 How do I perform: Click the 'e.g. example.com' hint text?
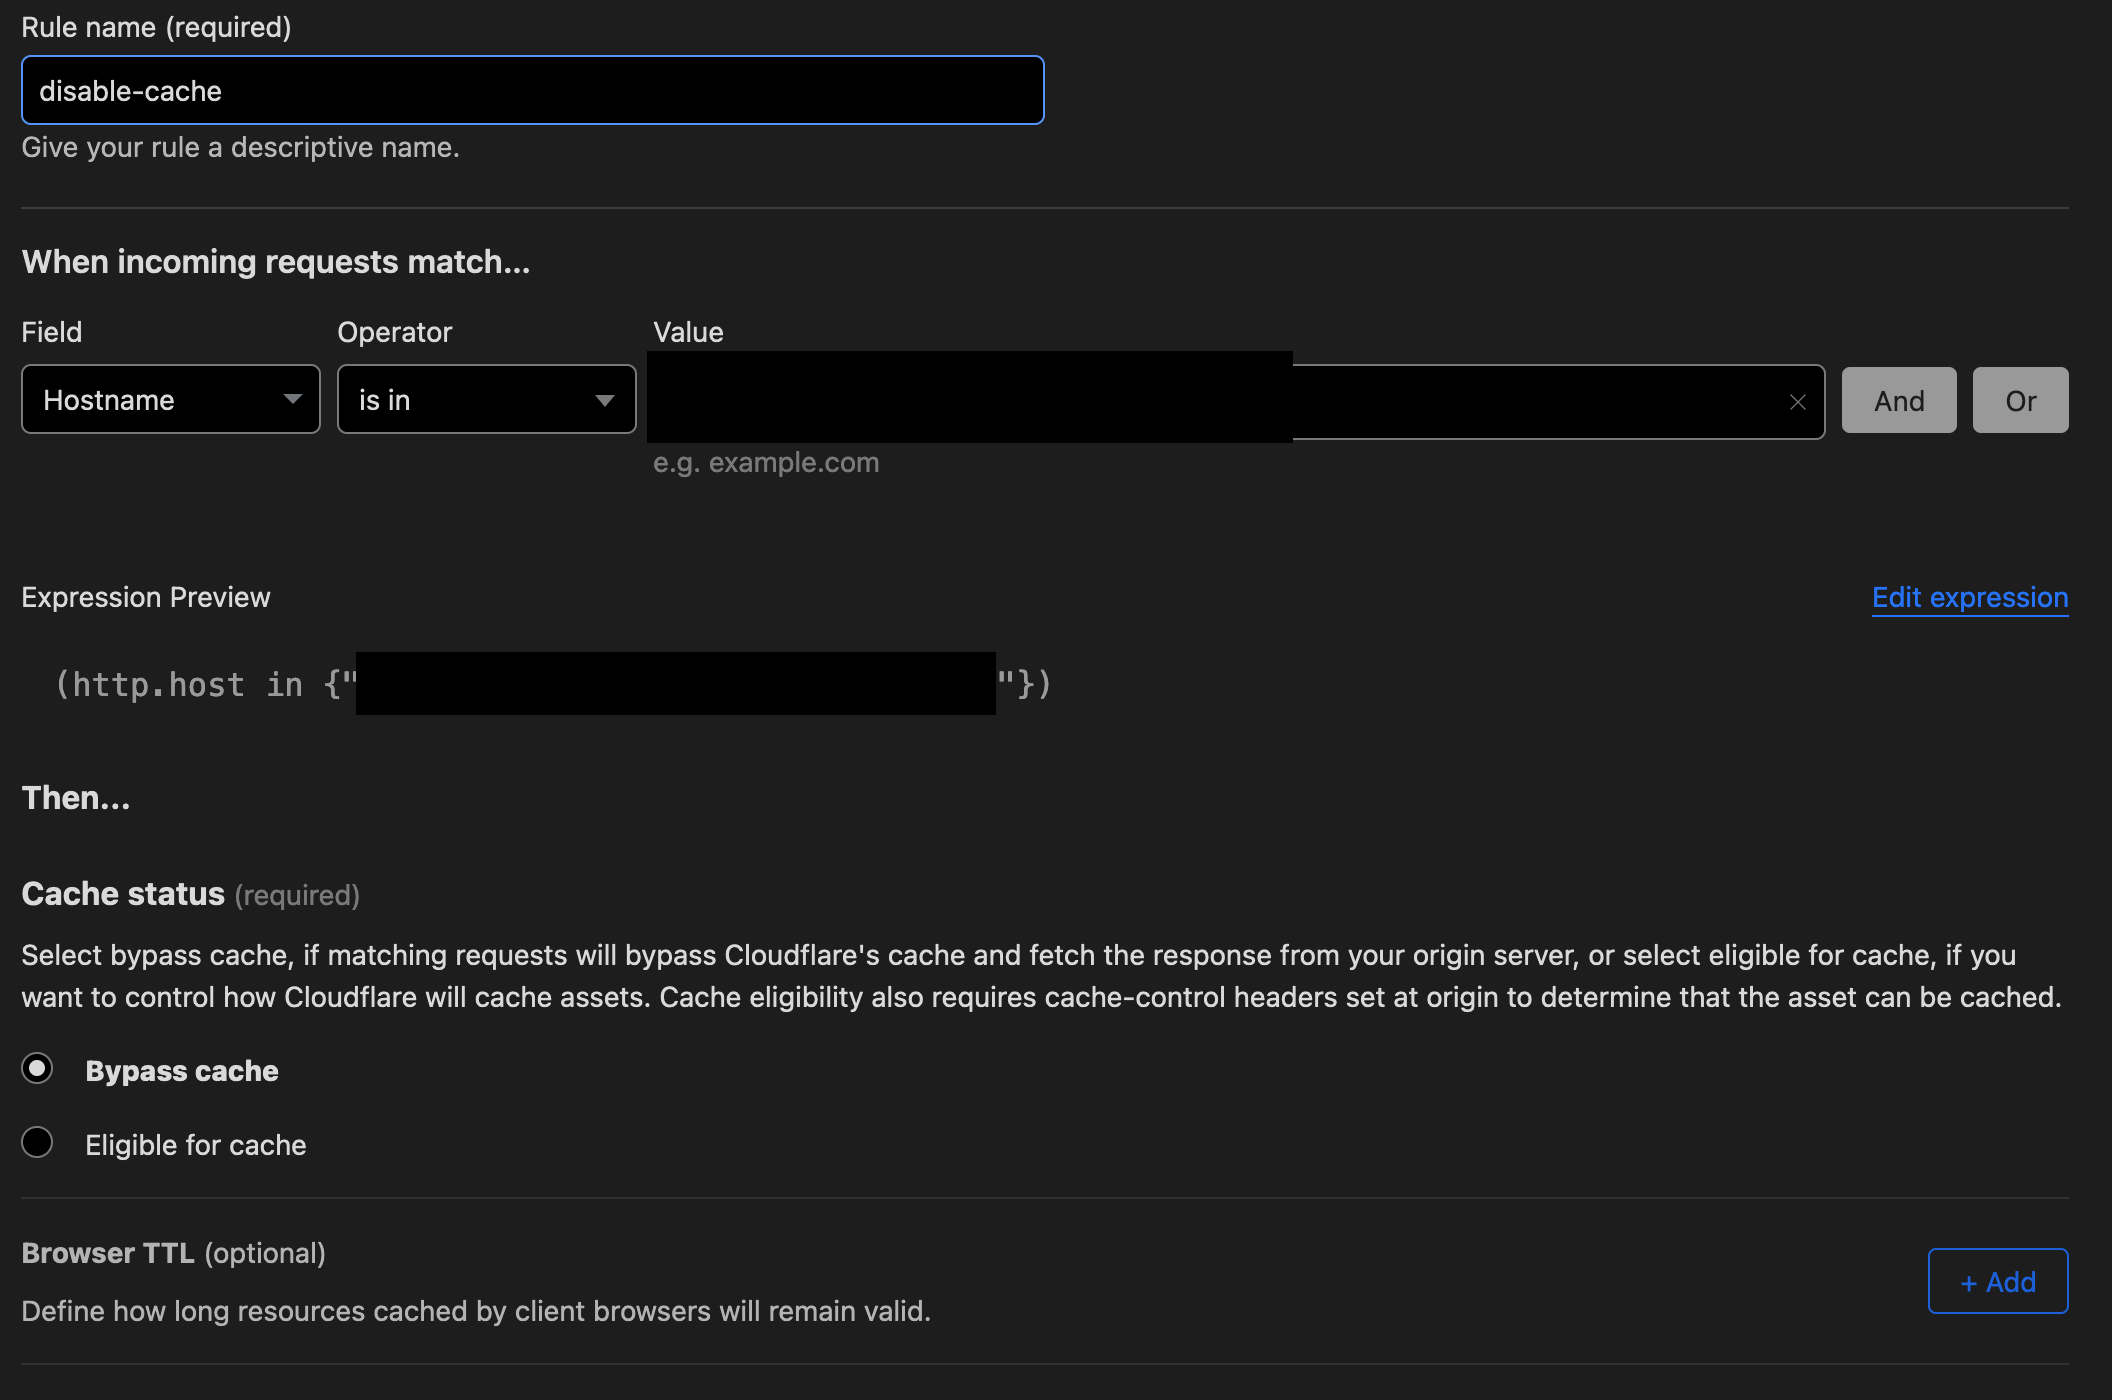coord(765,463)
